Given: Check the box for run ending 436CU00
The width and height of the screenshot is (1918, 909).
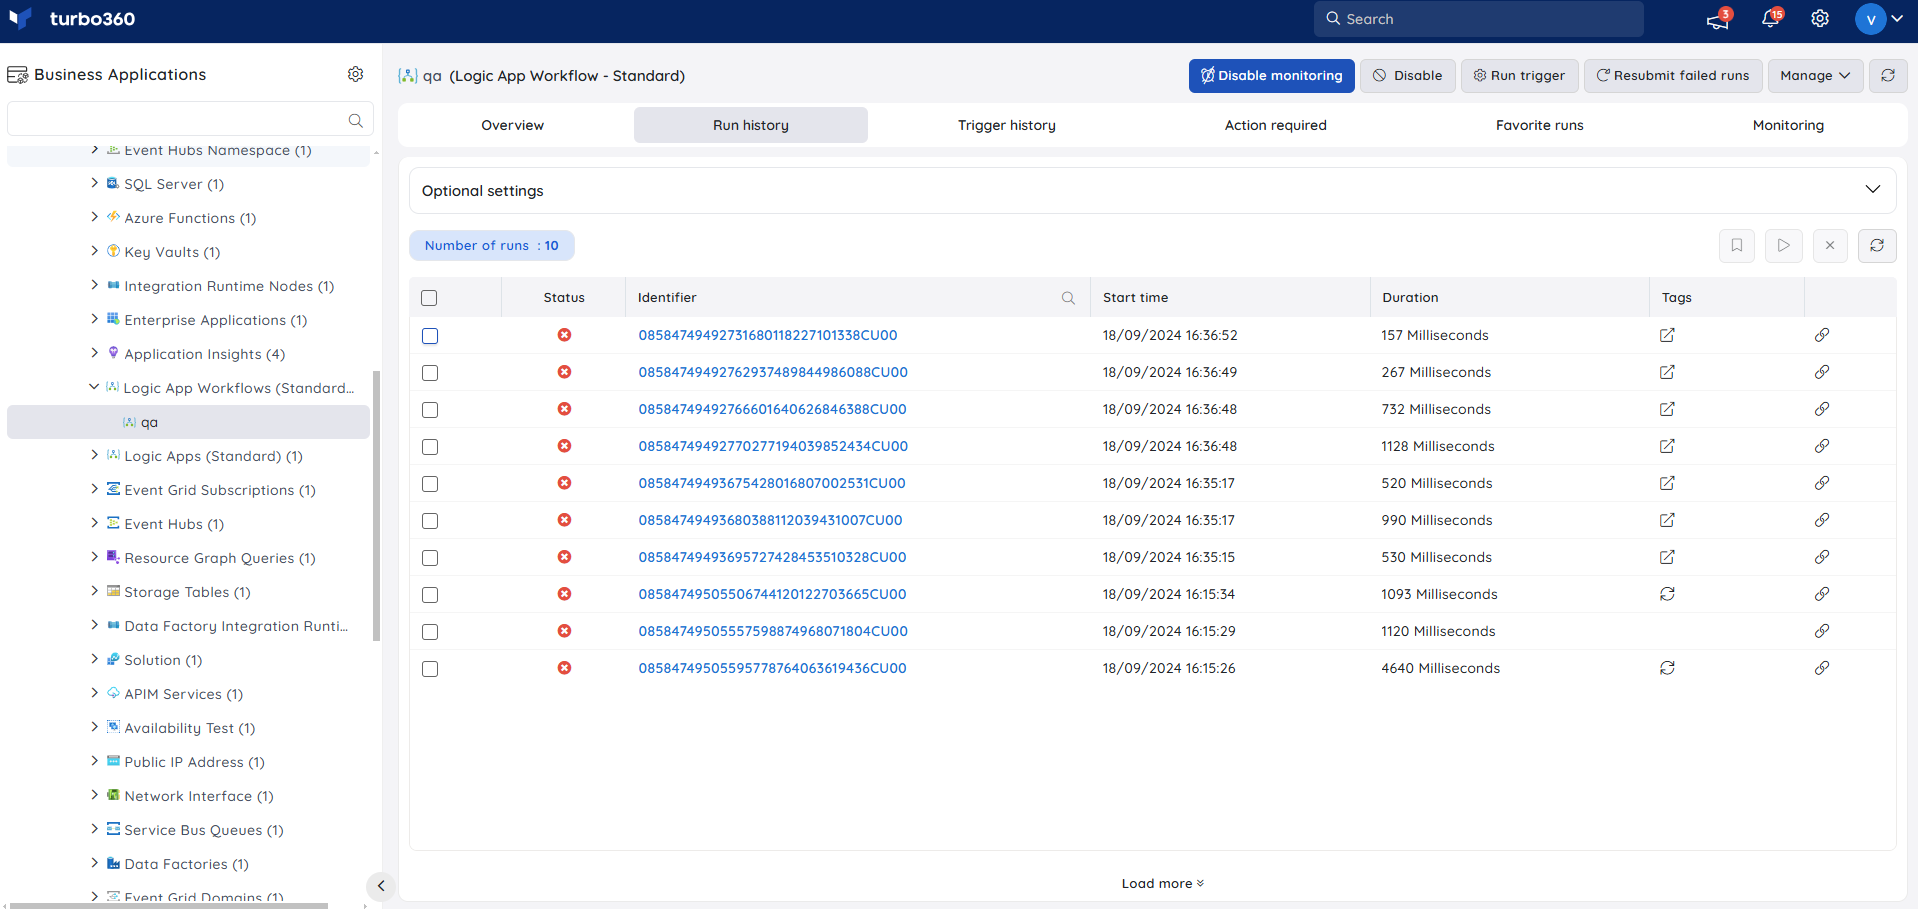Looking at the screenshot, I should 430,669.
